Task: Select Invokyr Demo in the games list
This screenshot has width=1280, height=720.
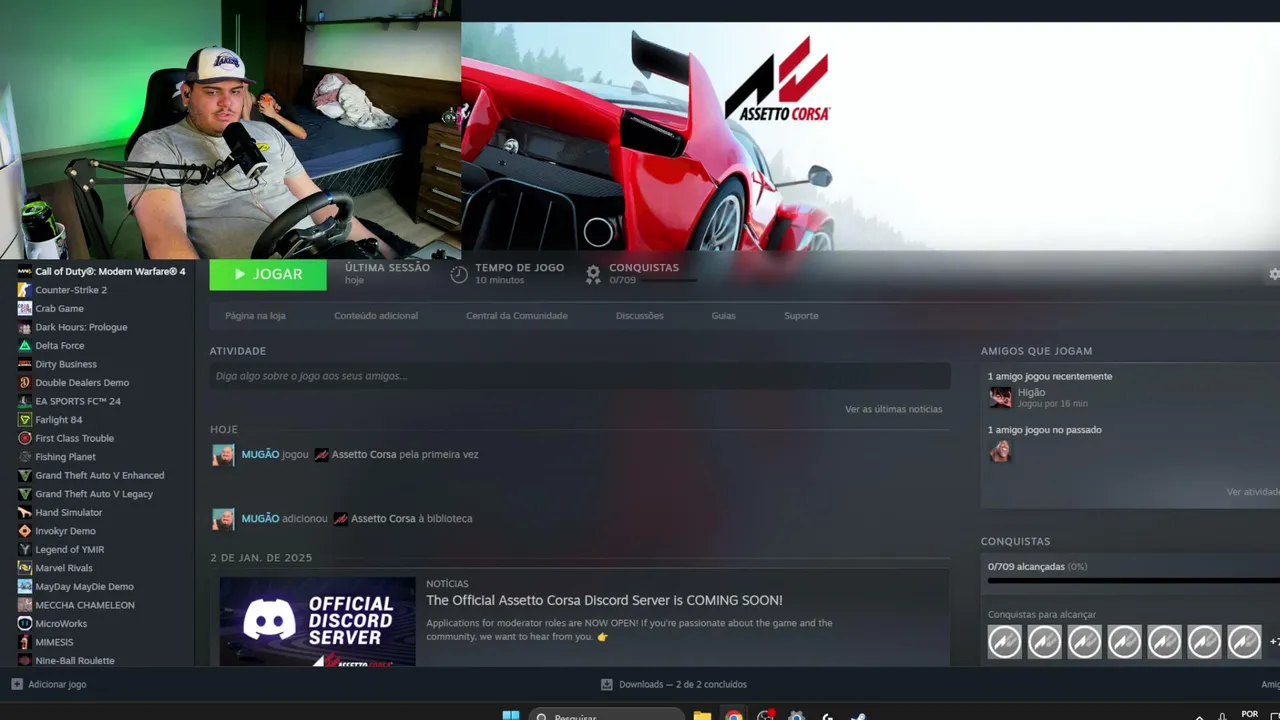Action: click(65, 531)
